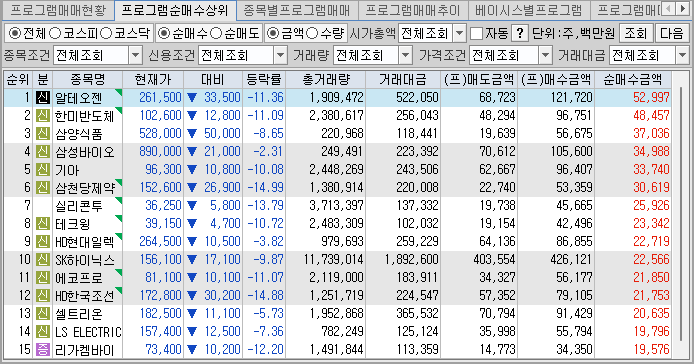Viewport: 694px width, 364px height.
Task: Click the 신 badge in 삼성바이오 row
Action: tap(42, 151)
